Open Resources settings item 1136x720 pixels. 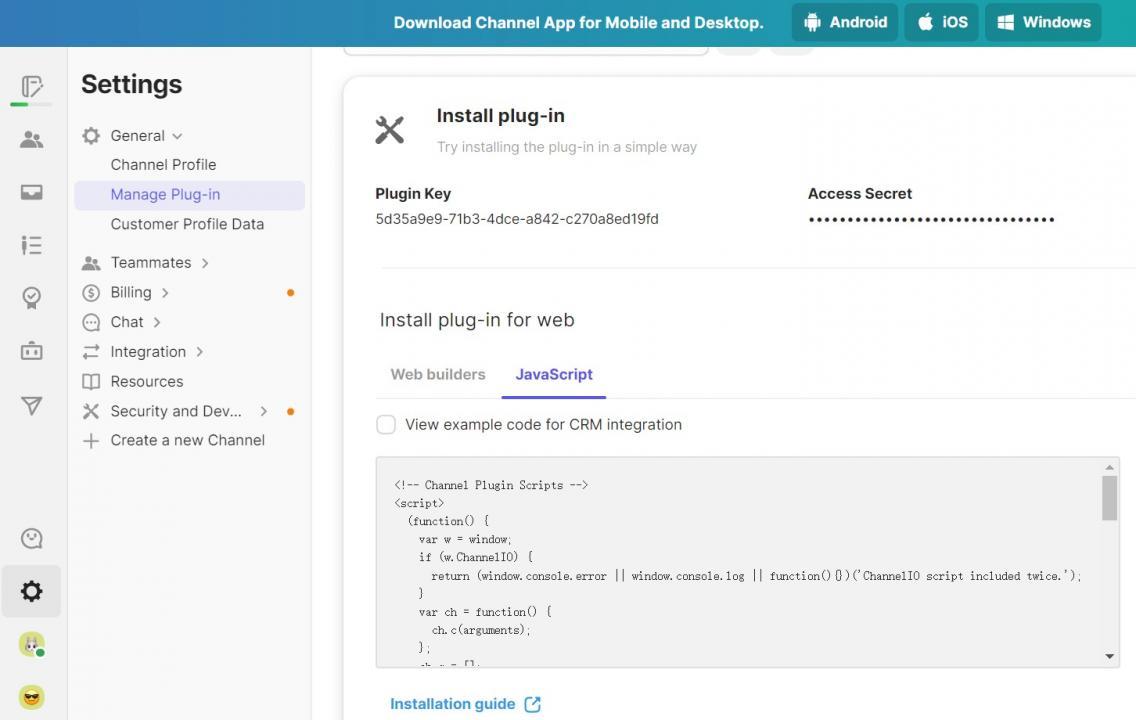coord(147,382)
